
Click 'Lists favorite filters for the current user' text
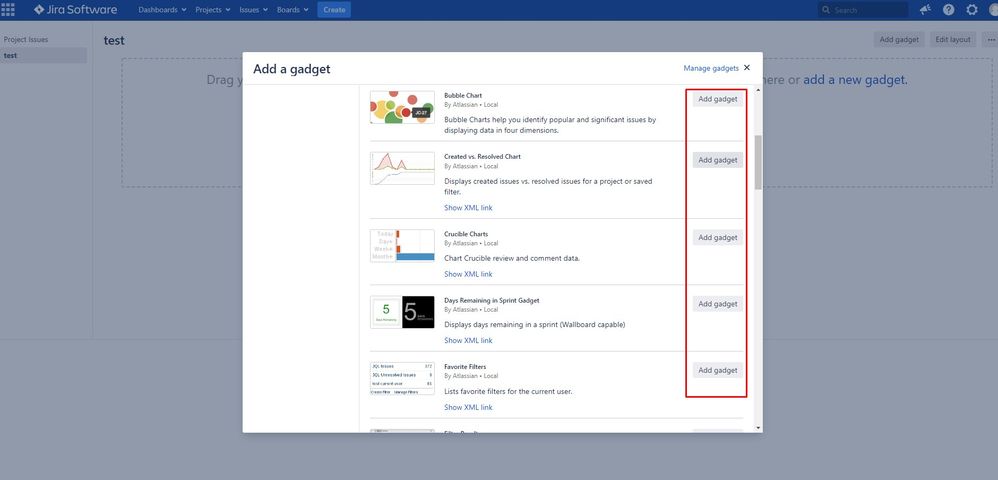[x=509, y=392]
